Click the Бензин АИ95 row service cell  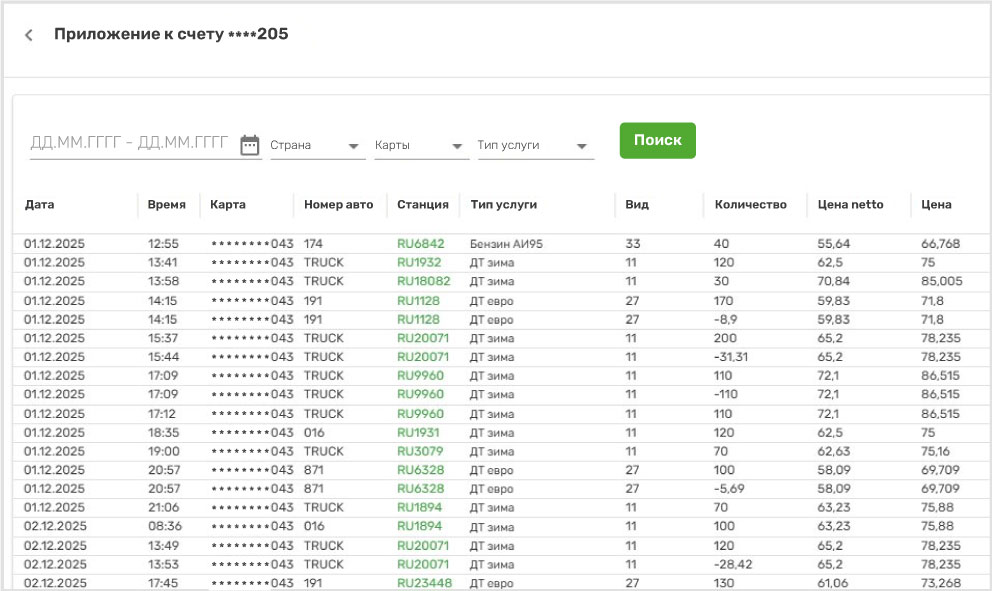click(506, 243)
